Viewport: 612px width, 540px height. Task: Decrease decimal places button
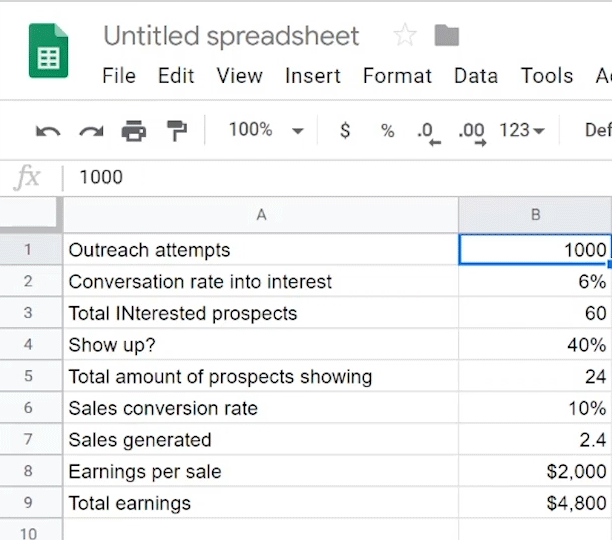click(x=429, y=131)
